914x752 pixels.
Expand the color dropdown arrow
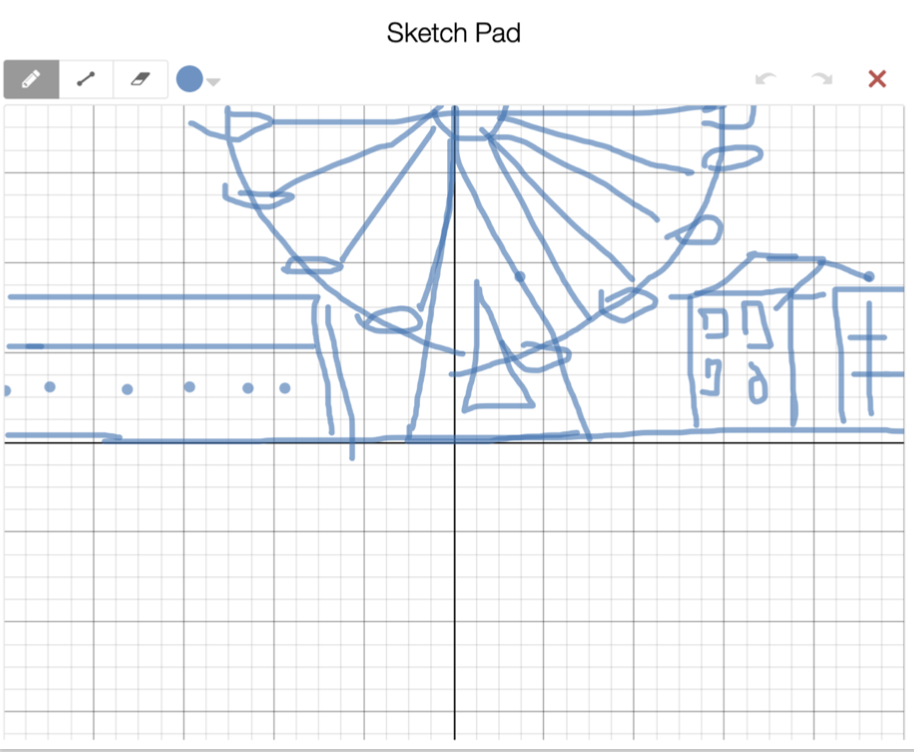pyautogui.click(x=213, y=82)
